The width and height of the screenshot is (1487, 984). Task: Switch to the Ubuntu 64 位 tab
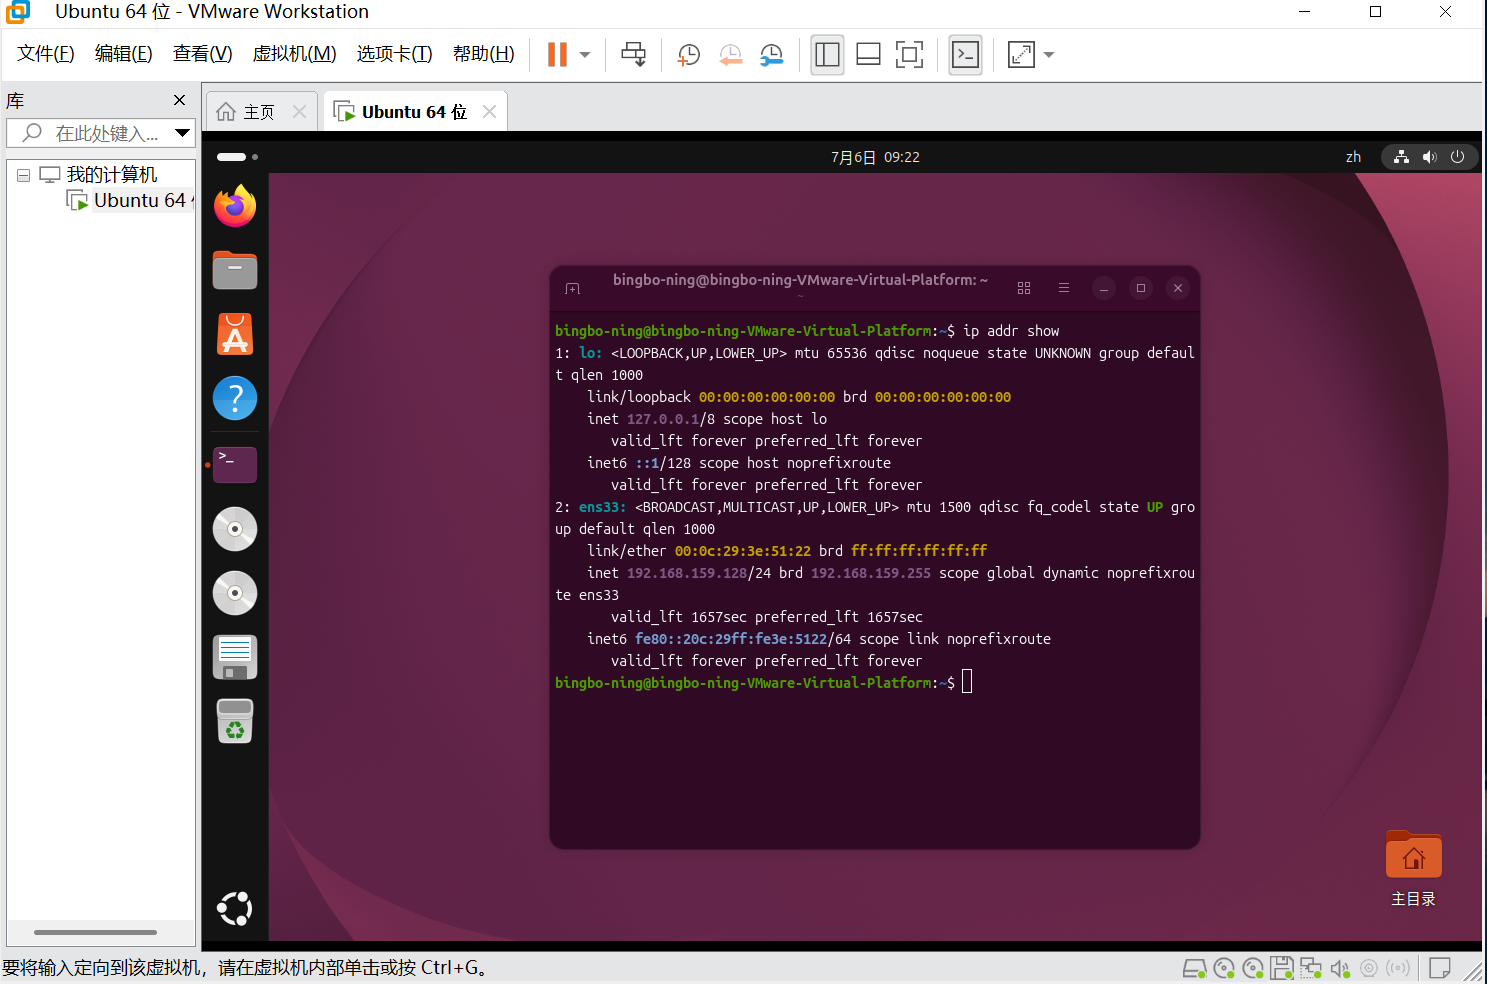pos(414,112)
